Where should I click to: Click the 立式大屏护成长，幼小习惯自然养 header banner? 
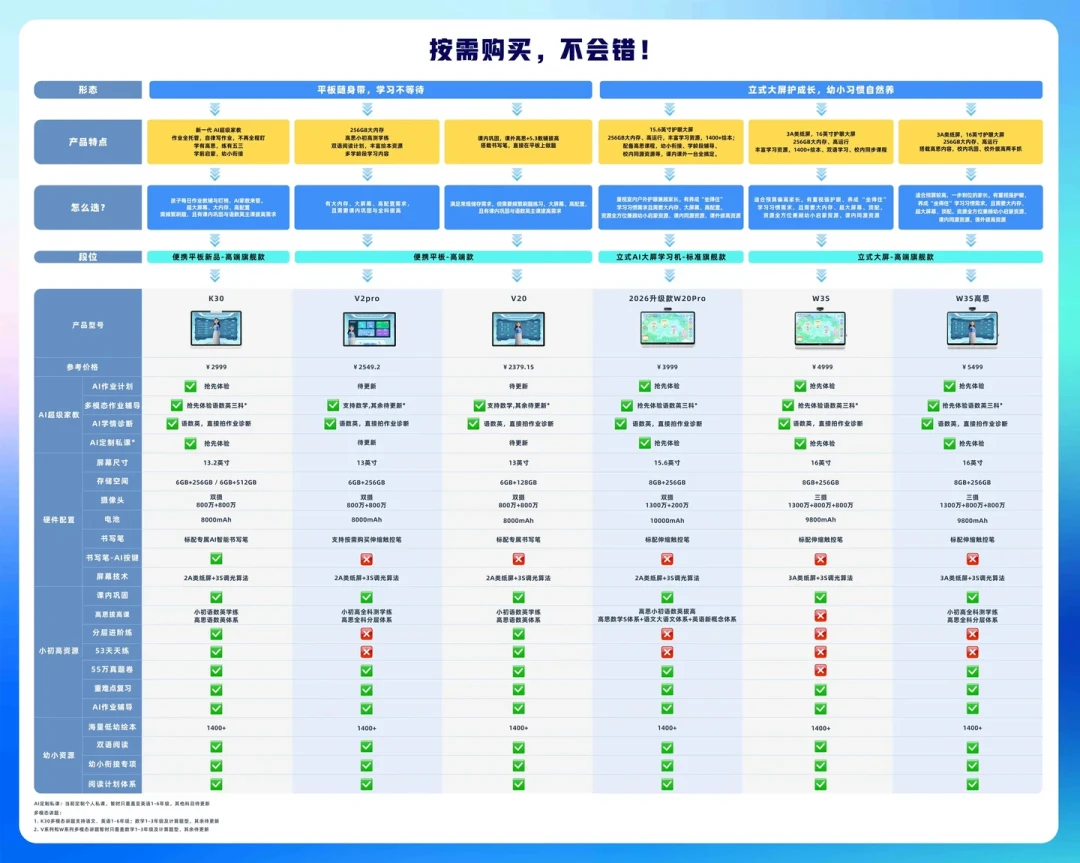tap(821, 90)
